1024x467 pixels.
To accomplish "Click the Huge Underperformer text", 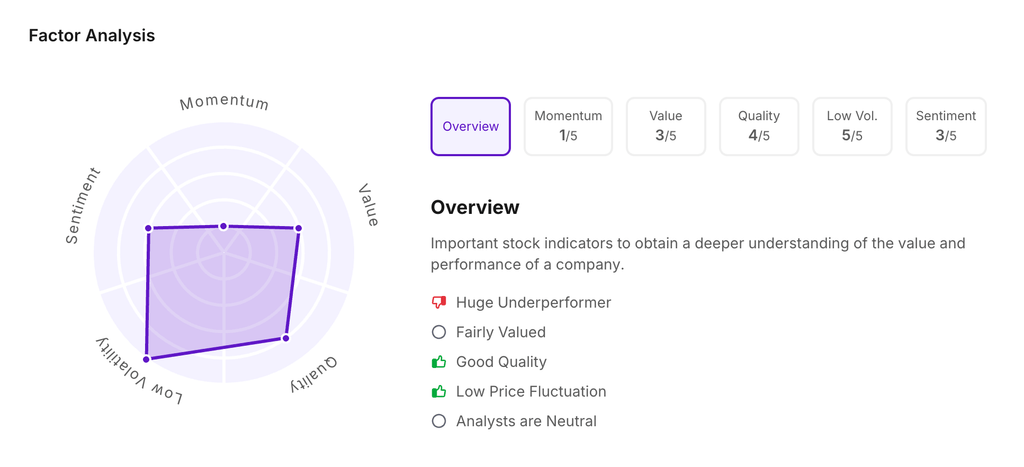I will click(533, 302).
